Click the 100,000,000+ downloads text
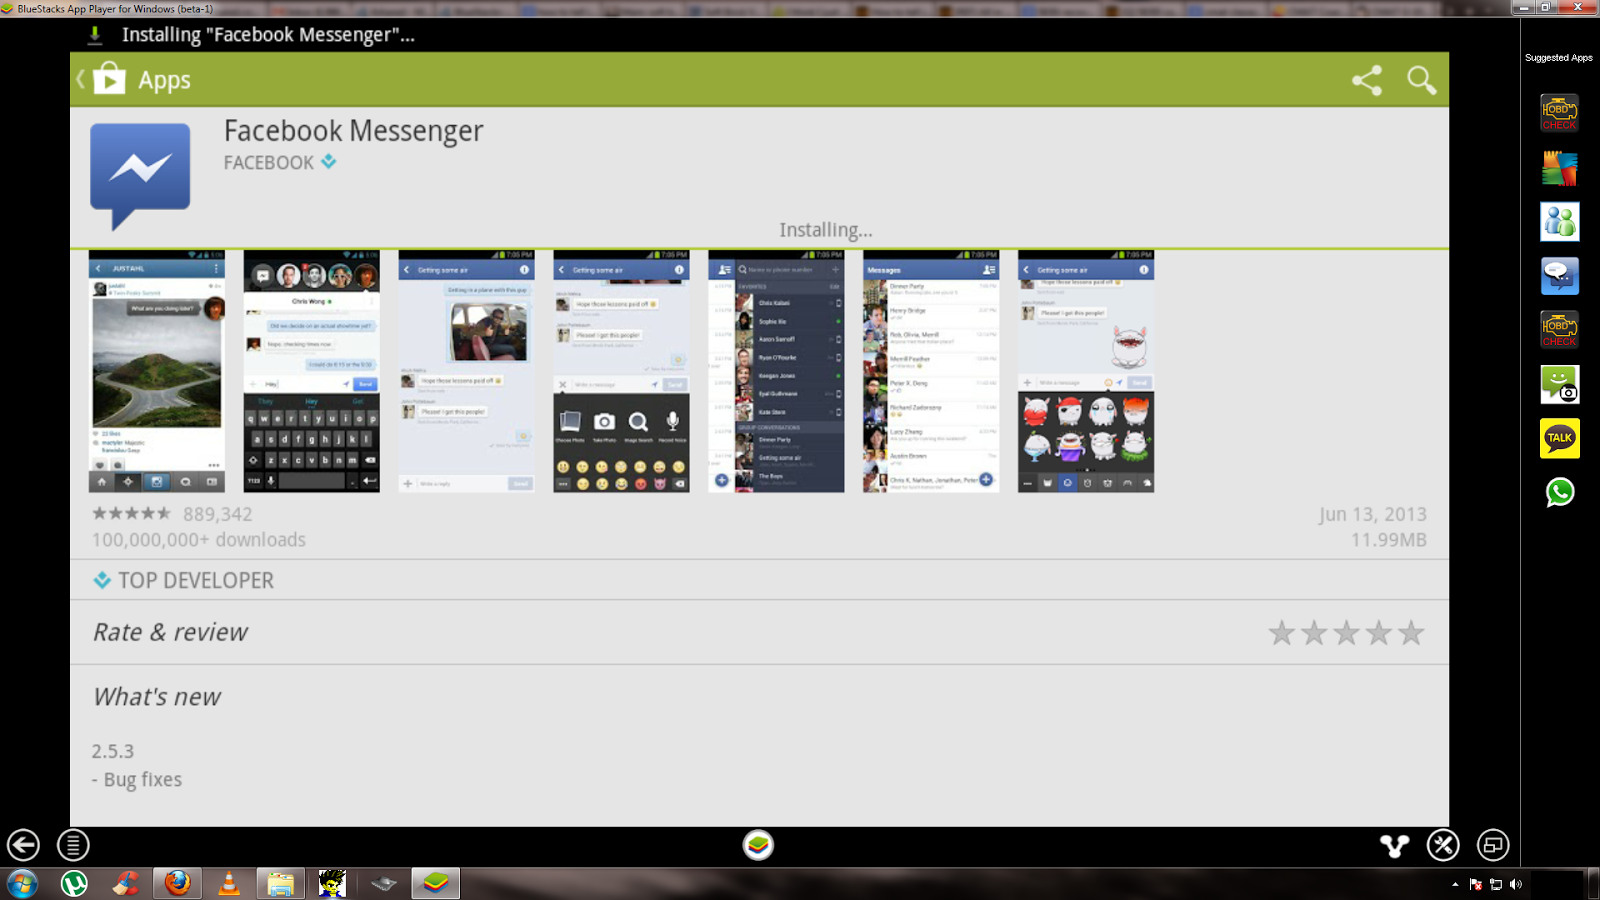This screenshot has height=900, width=1600. (199, 540)
